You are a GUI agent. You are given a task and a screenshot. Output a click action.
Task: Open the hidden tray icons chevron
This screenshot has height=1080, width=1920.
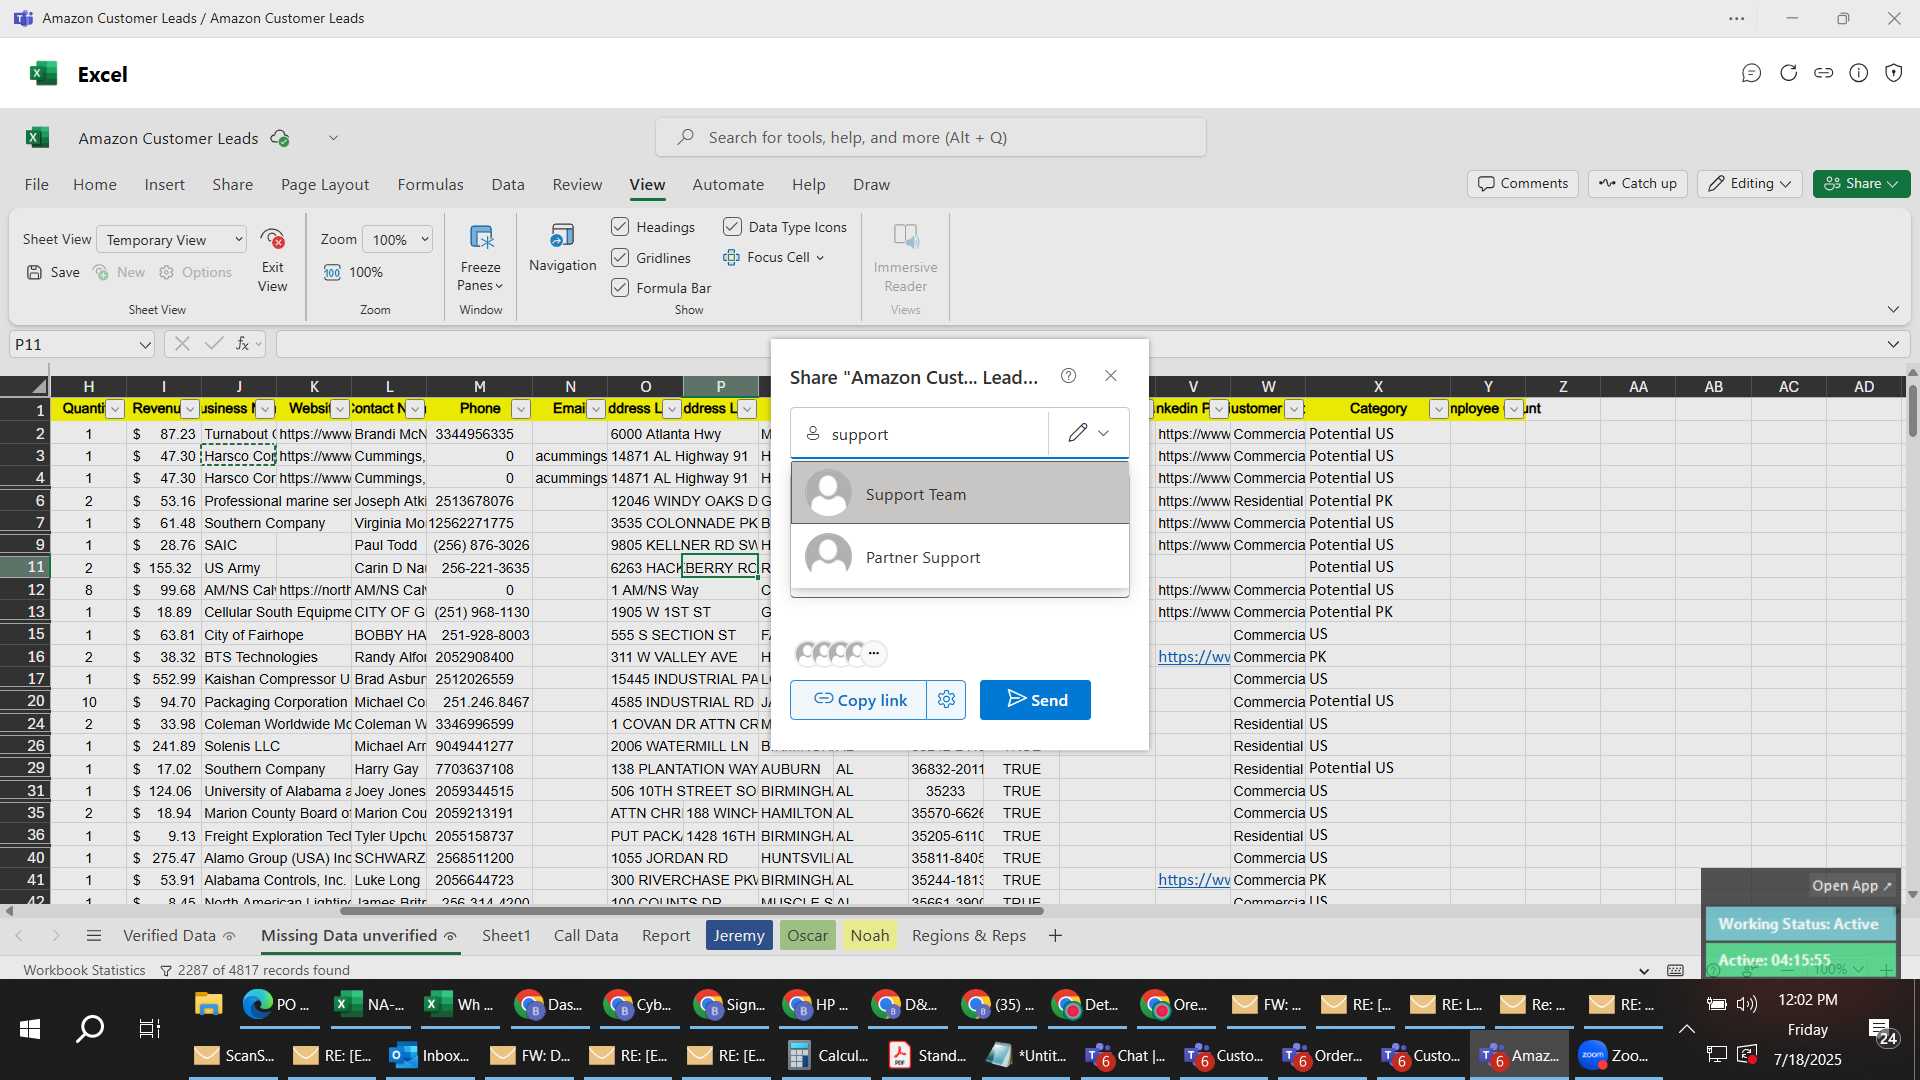tap(1686, 1029)
